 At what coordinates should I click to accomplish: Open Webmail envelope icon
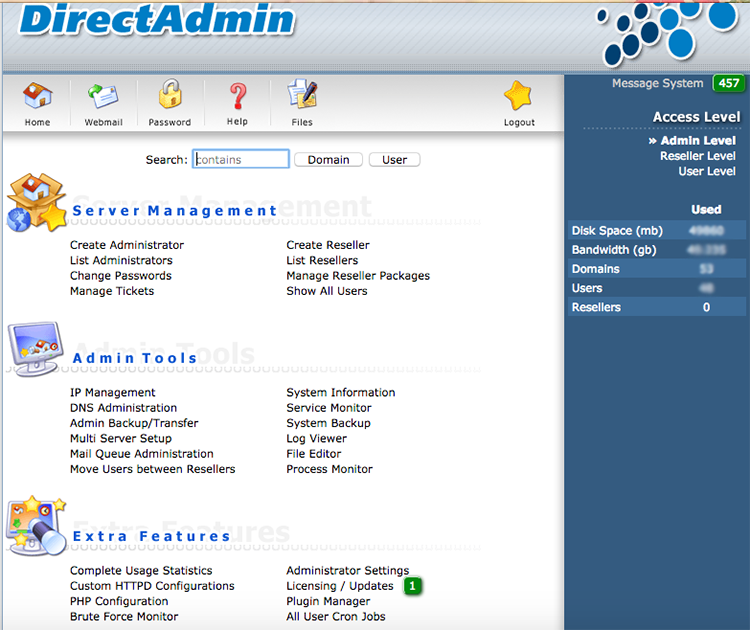click(x=103, y=96)
